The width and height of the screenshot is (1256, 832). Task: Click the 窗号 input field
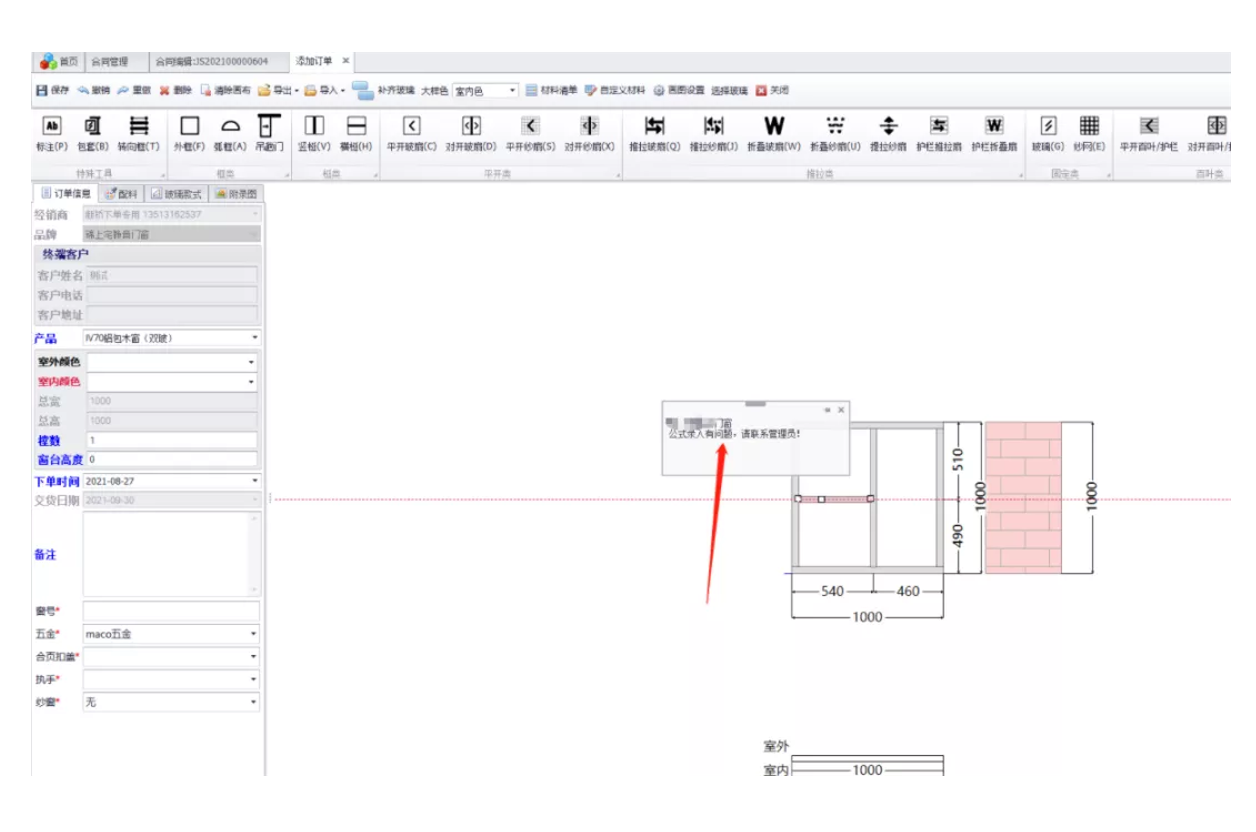click(170, 610)
